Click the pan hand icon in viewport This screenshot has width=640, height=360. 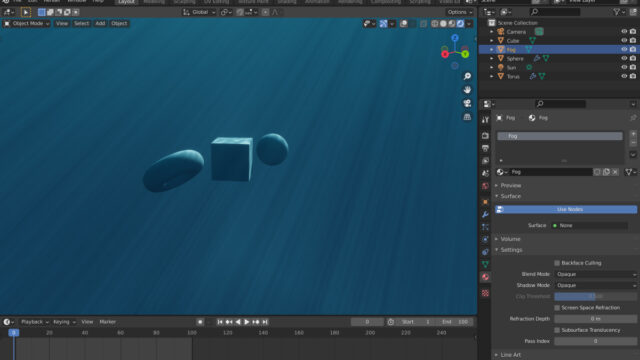(467, 90)
